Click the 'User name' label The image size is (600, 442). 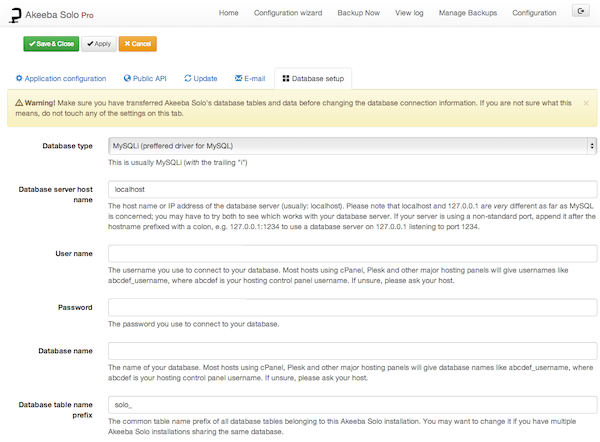[74, 253]
